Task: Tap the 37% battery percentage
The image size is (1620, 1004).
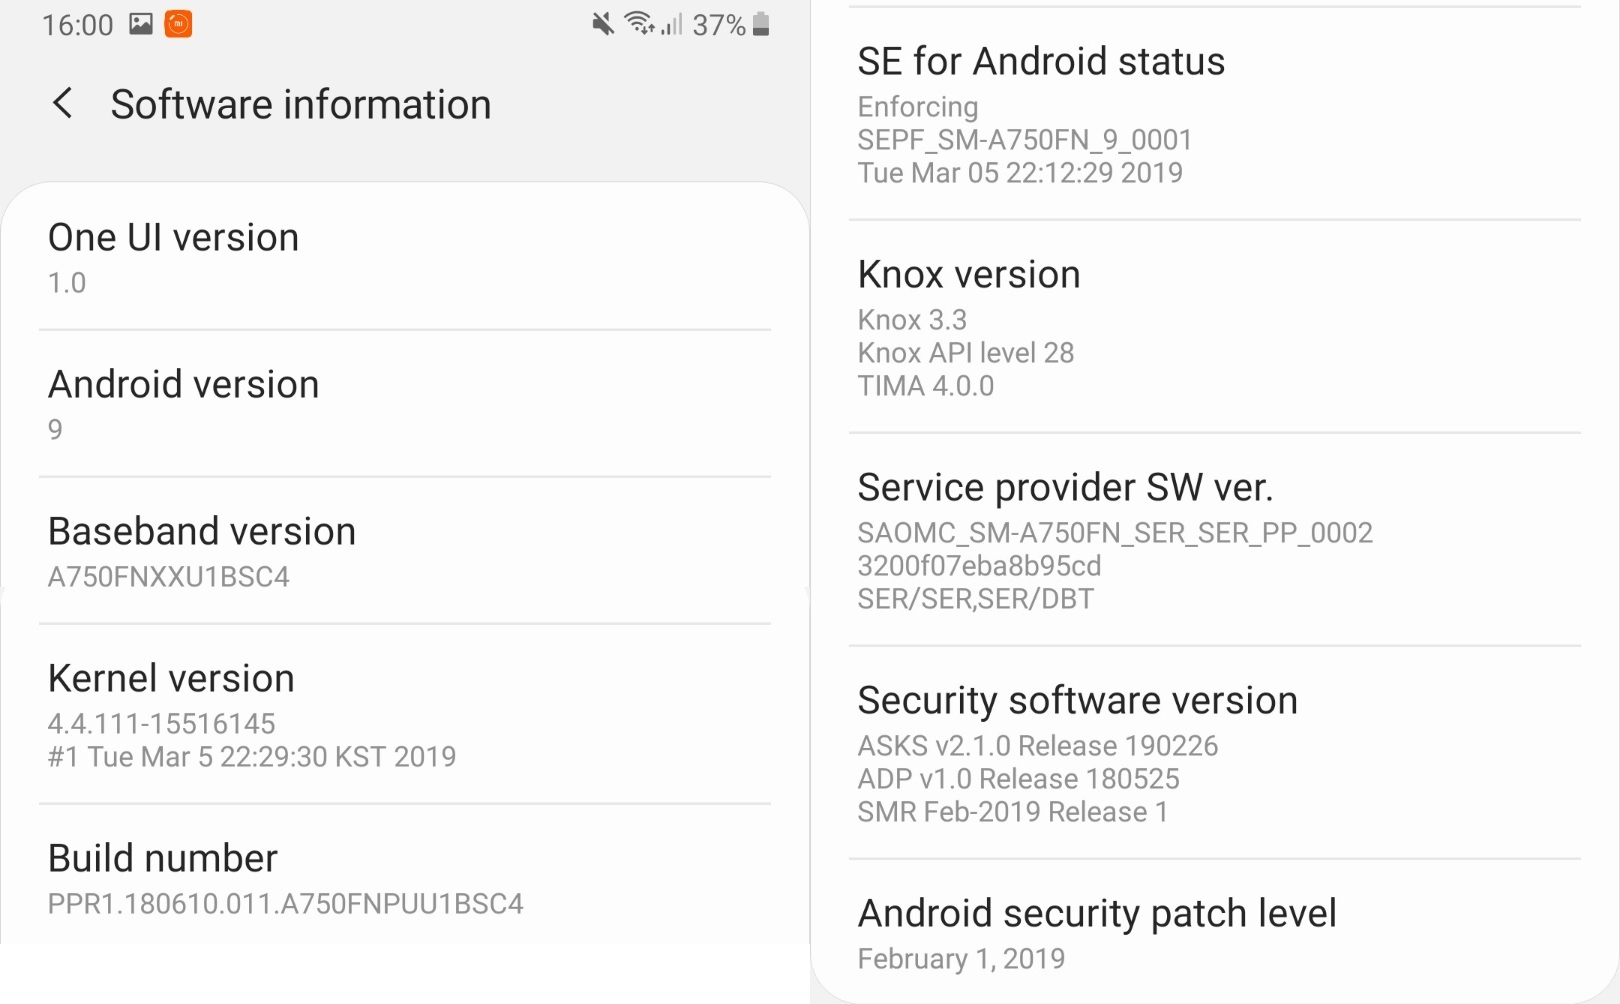Action: coord(719,25)
